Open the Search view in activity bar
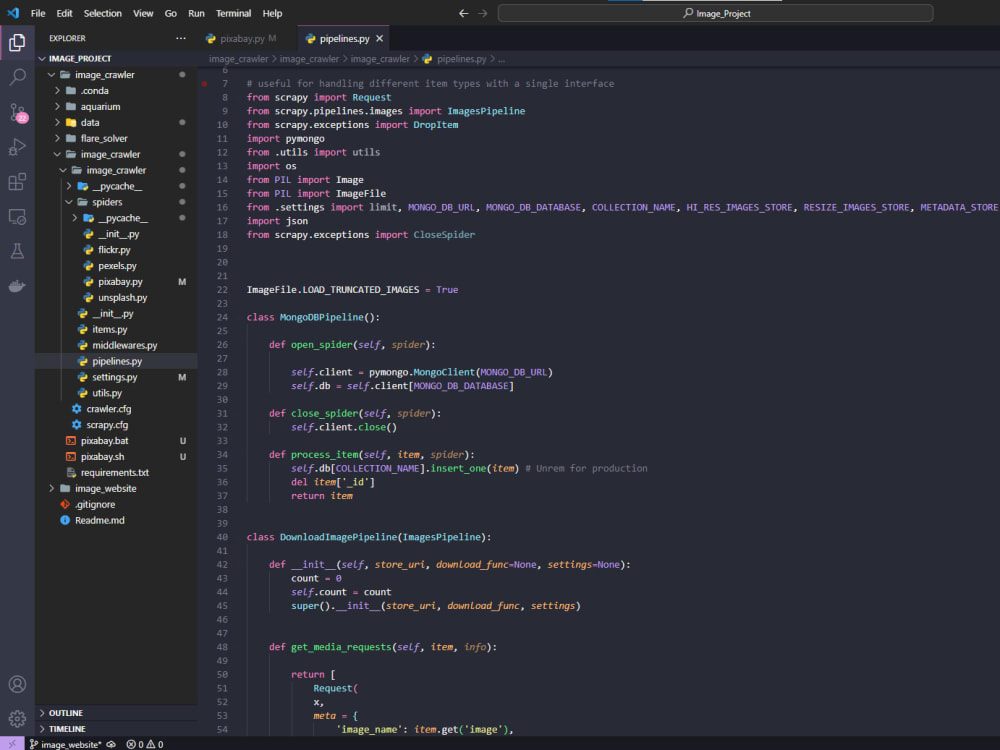 [x=17, y=76]
